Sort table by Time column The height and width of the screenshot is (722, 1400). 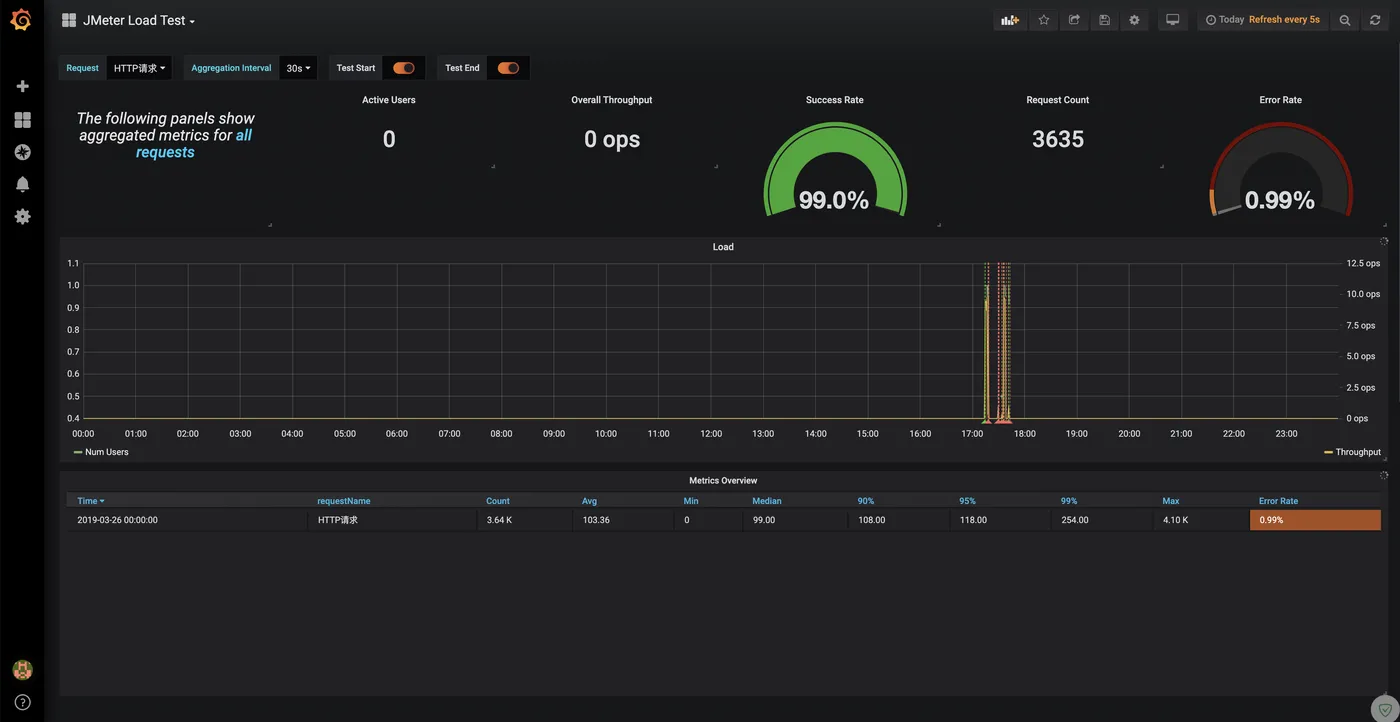[90, 501]
